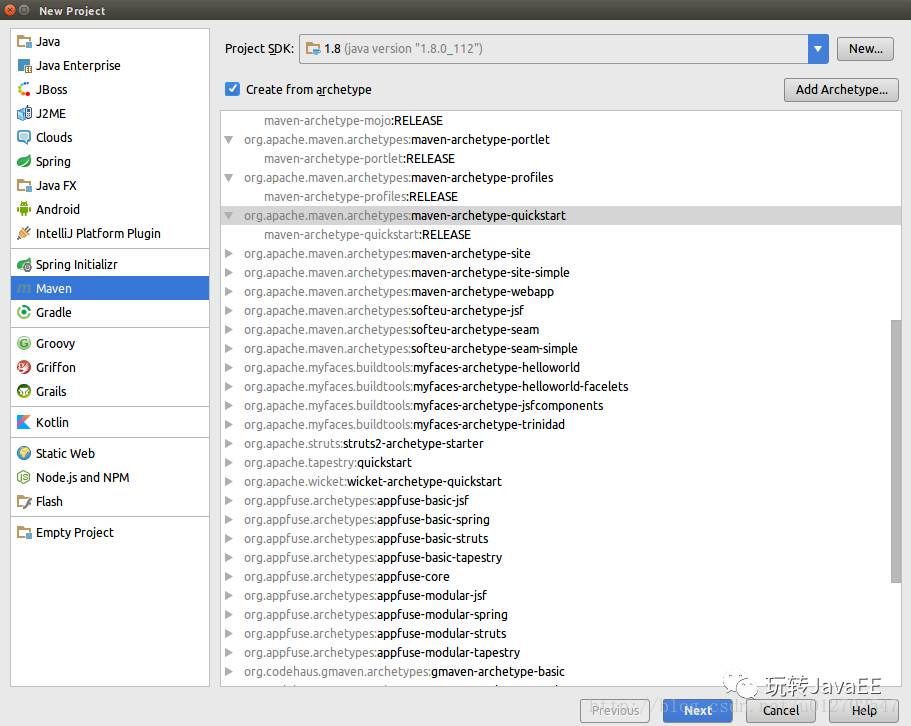The image size is (911, 726).
Task: Expand the maven-archetype-site node
Action: pos(229,254)
